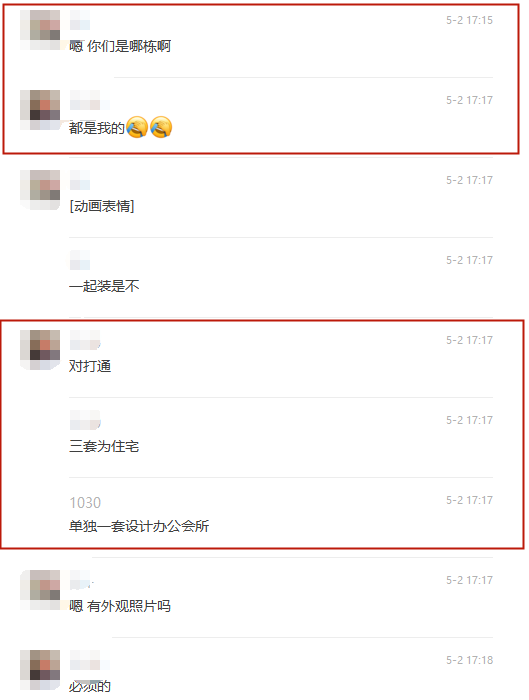The height and width of the screenshot is (700, 529).
Task: Click the sender name '1030'
Action: (85, 503)
